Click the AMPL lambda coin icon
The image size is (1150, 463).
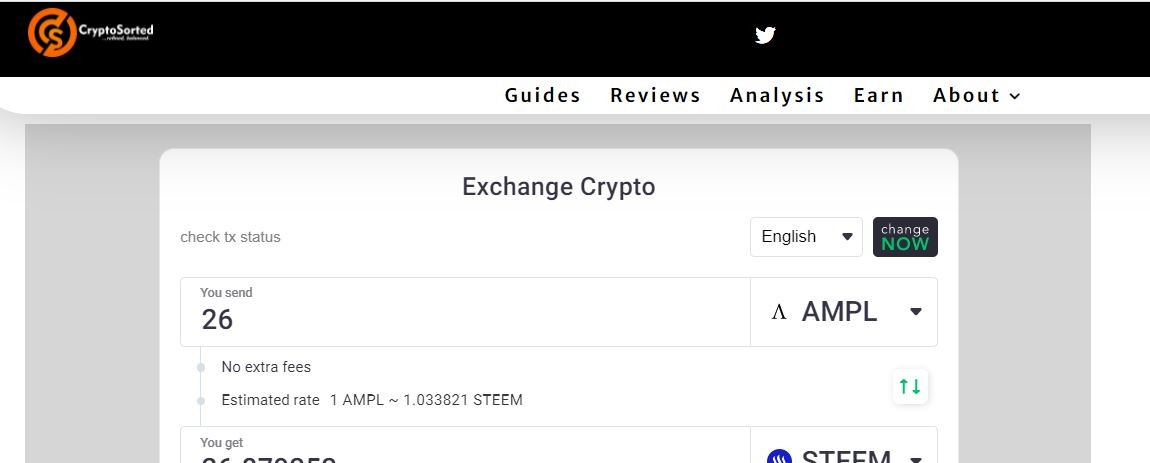(x=779, y=312)
